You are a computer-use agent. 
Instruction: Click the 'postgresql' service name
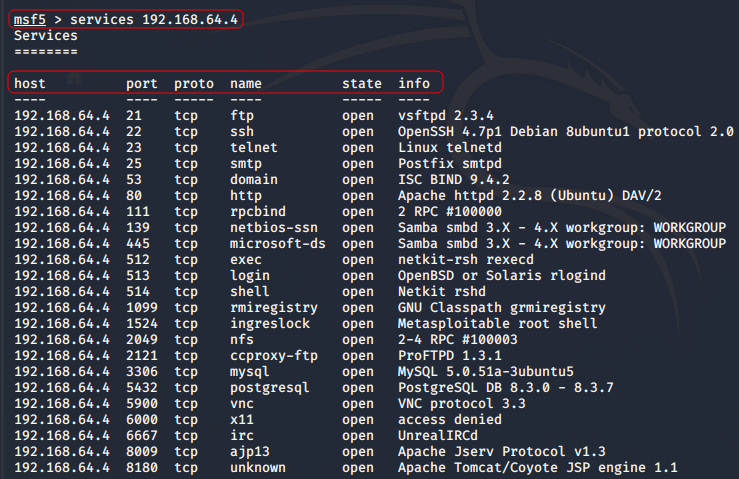(270, 388)
